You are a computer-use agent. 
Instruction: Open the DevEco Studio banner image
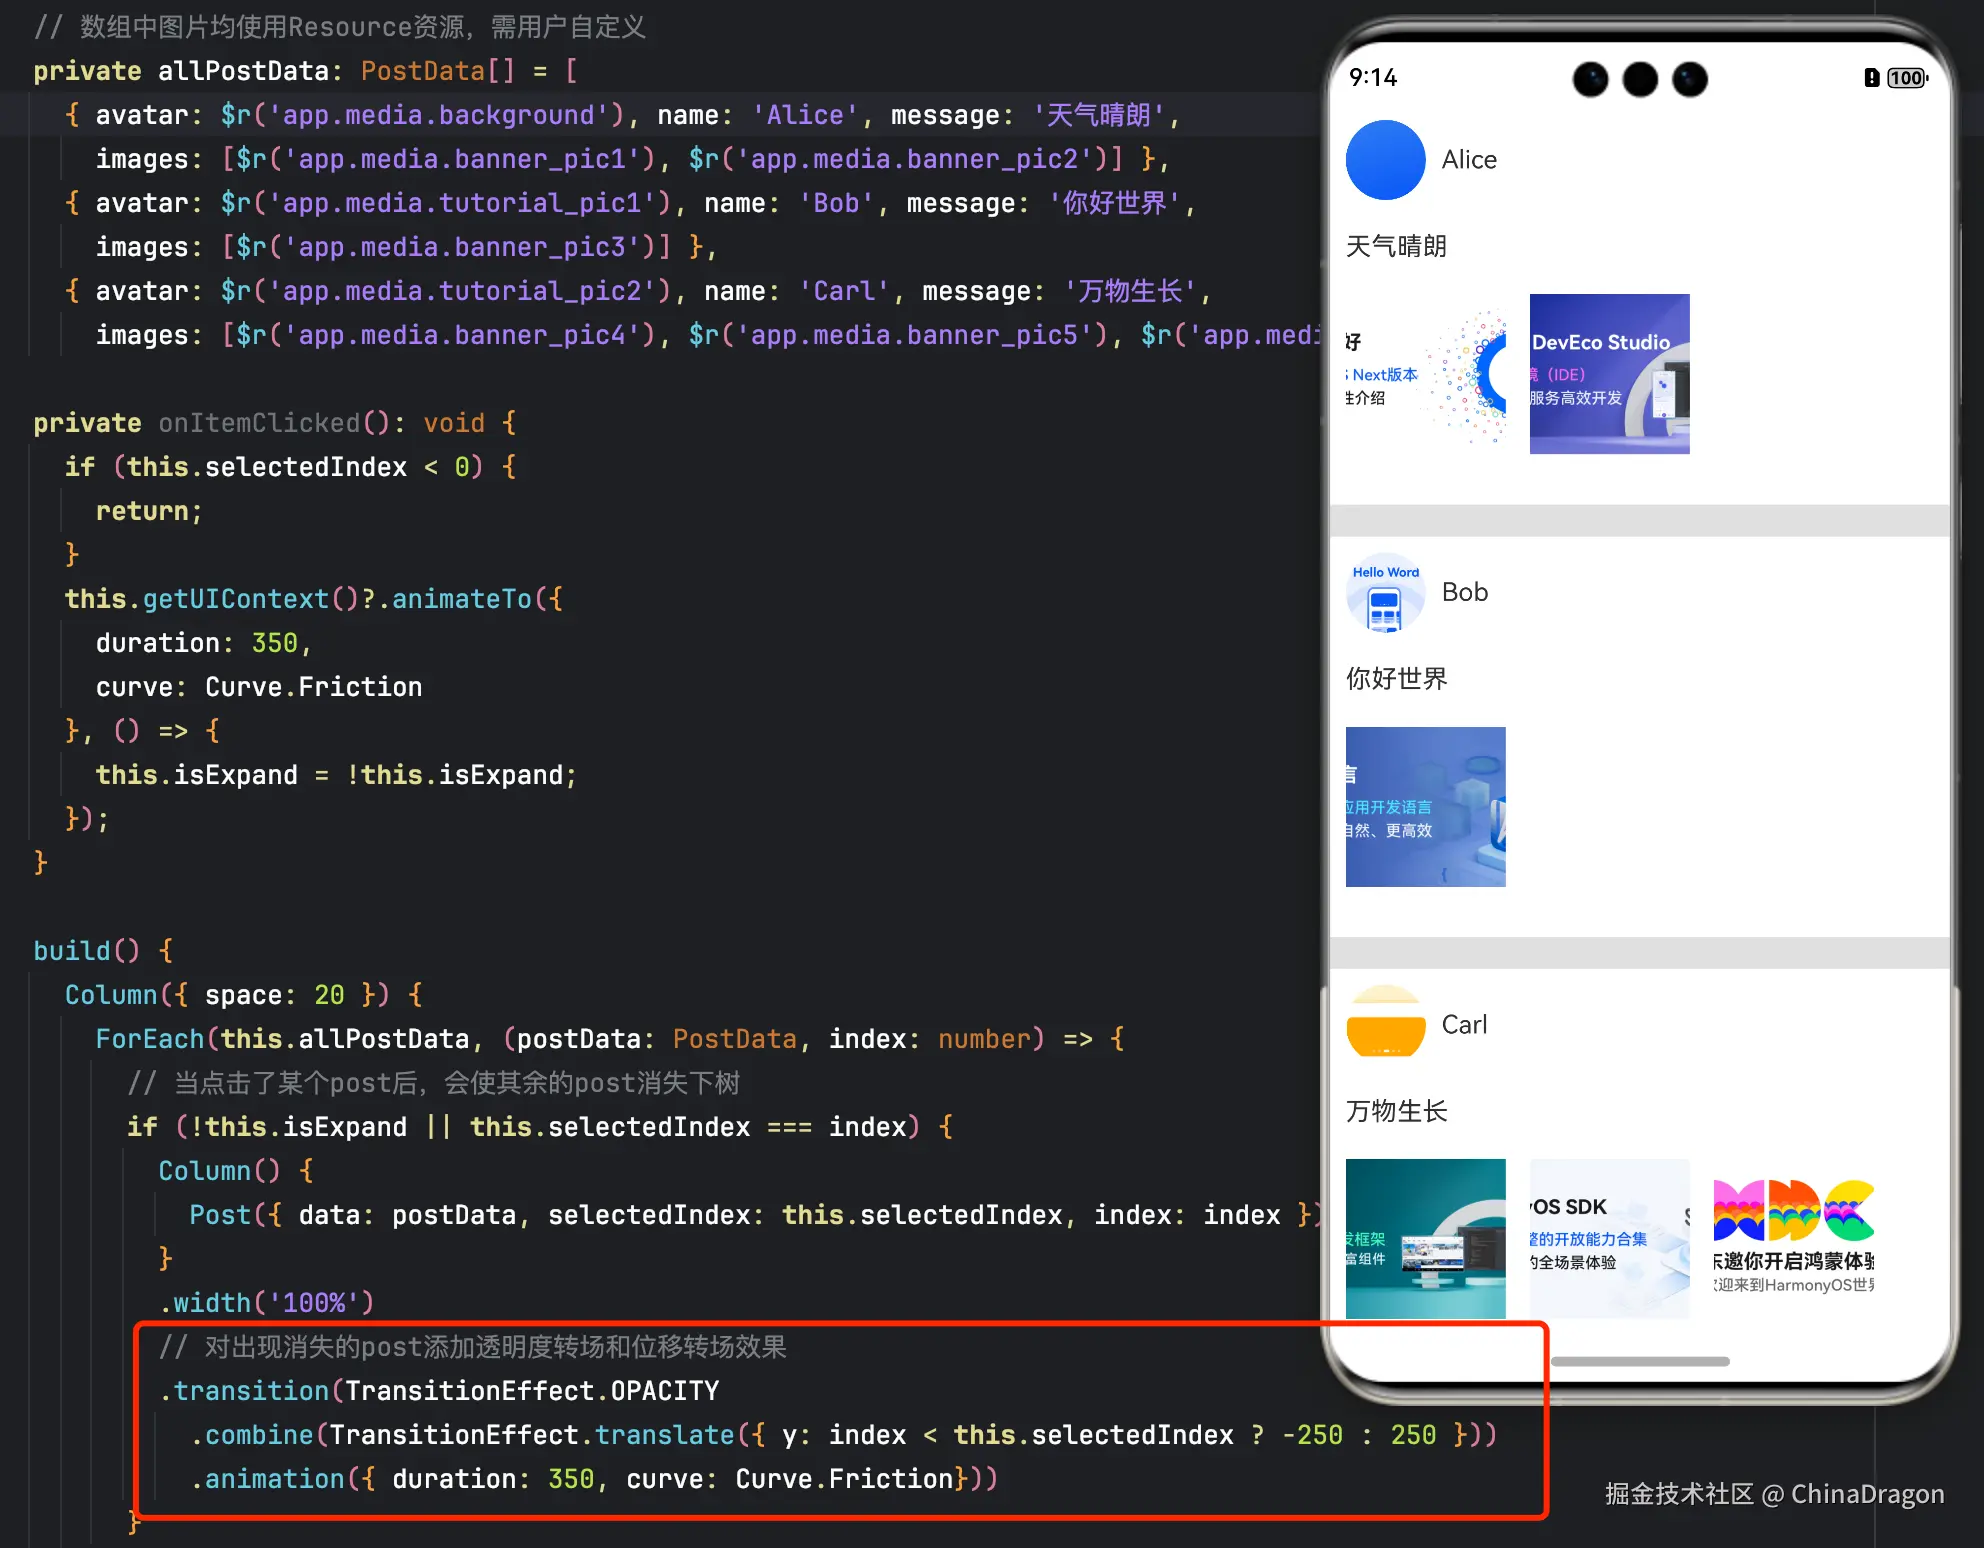pyautogui.click(x=1609, y=374)
